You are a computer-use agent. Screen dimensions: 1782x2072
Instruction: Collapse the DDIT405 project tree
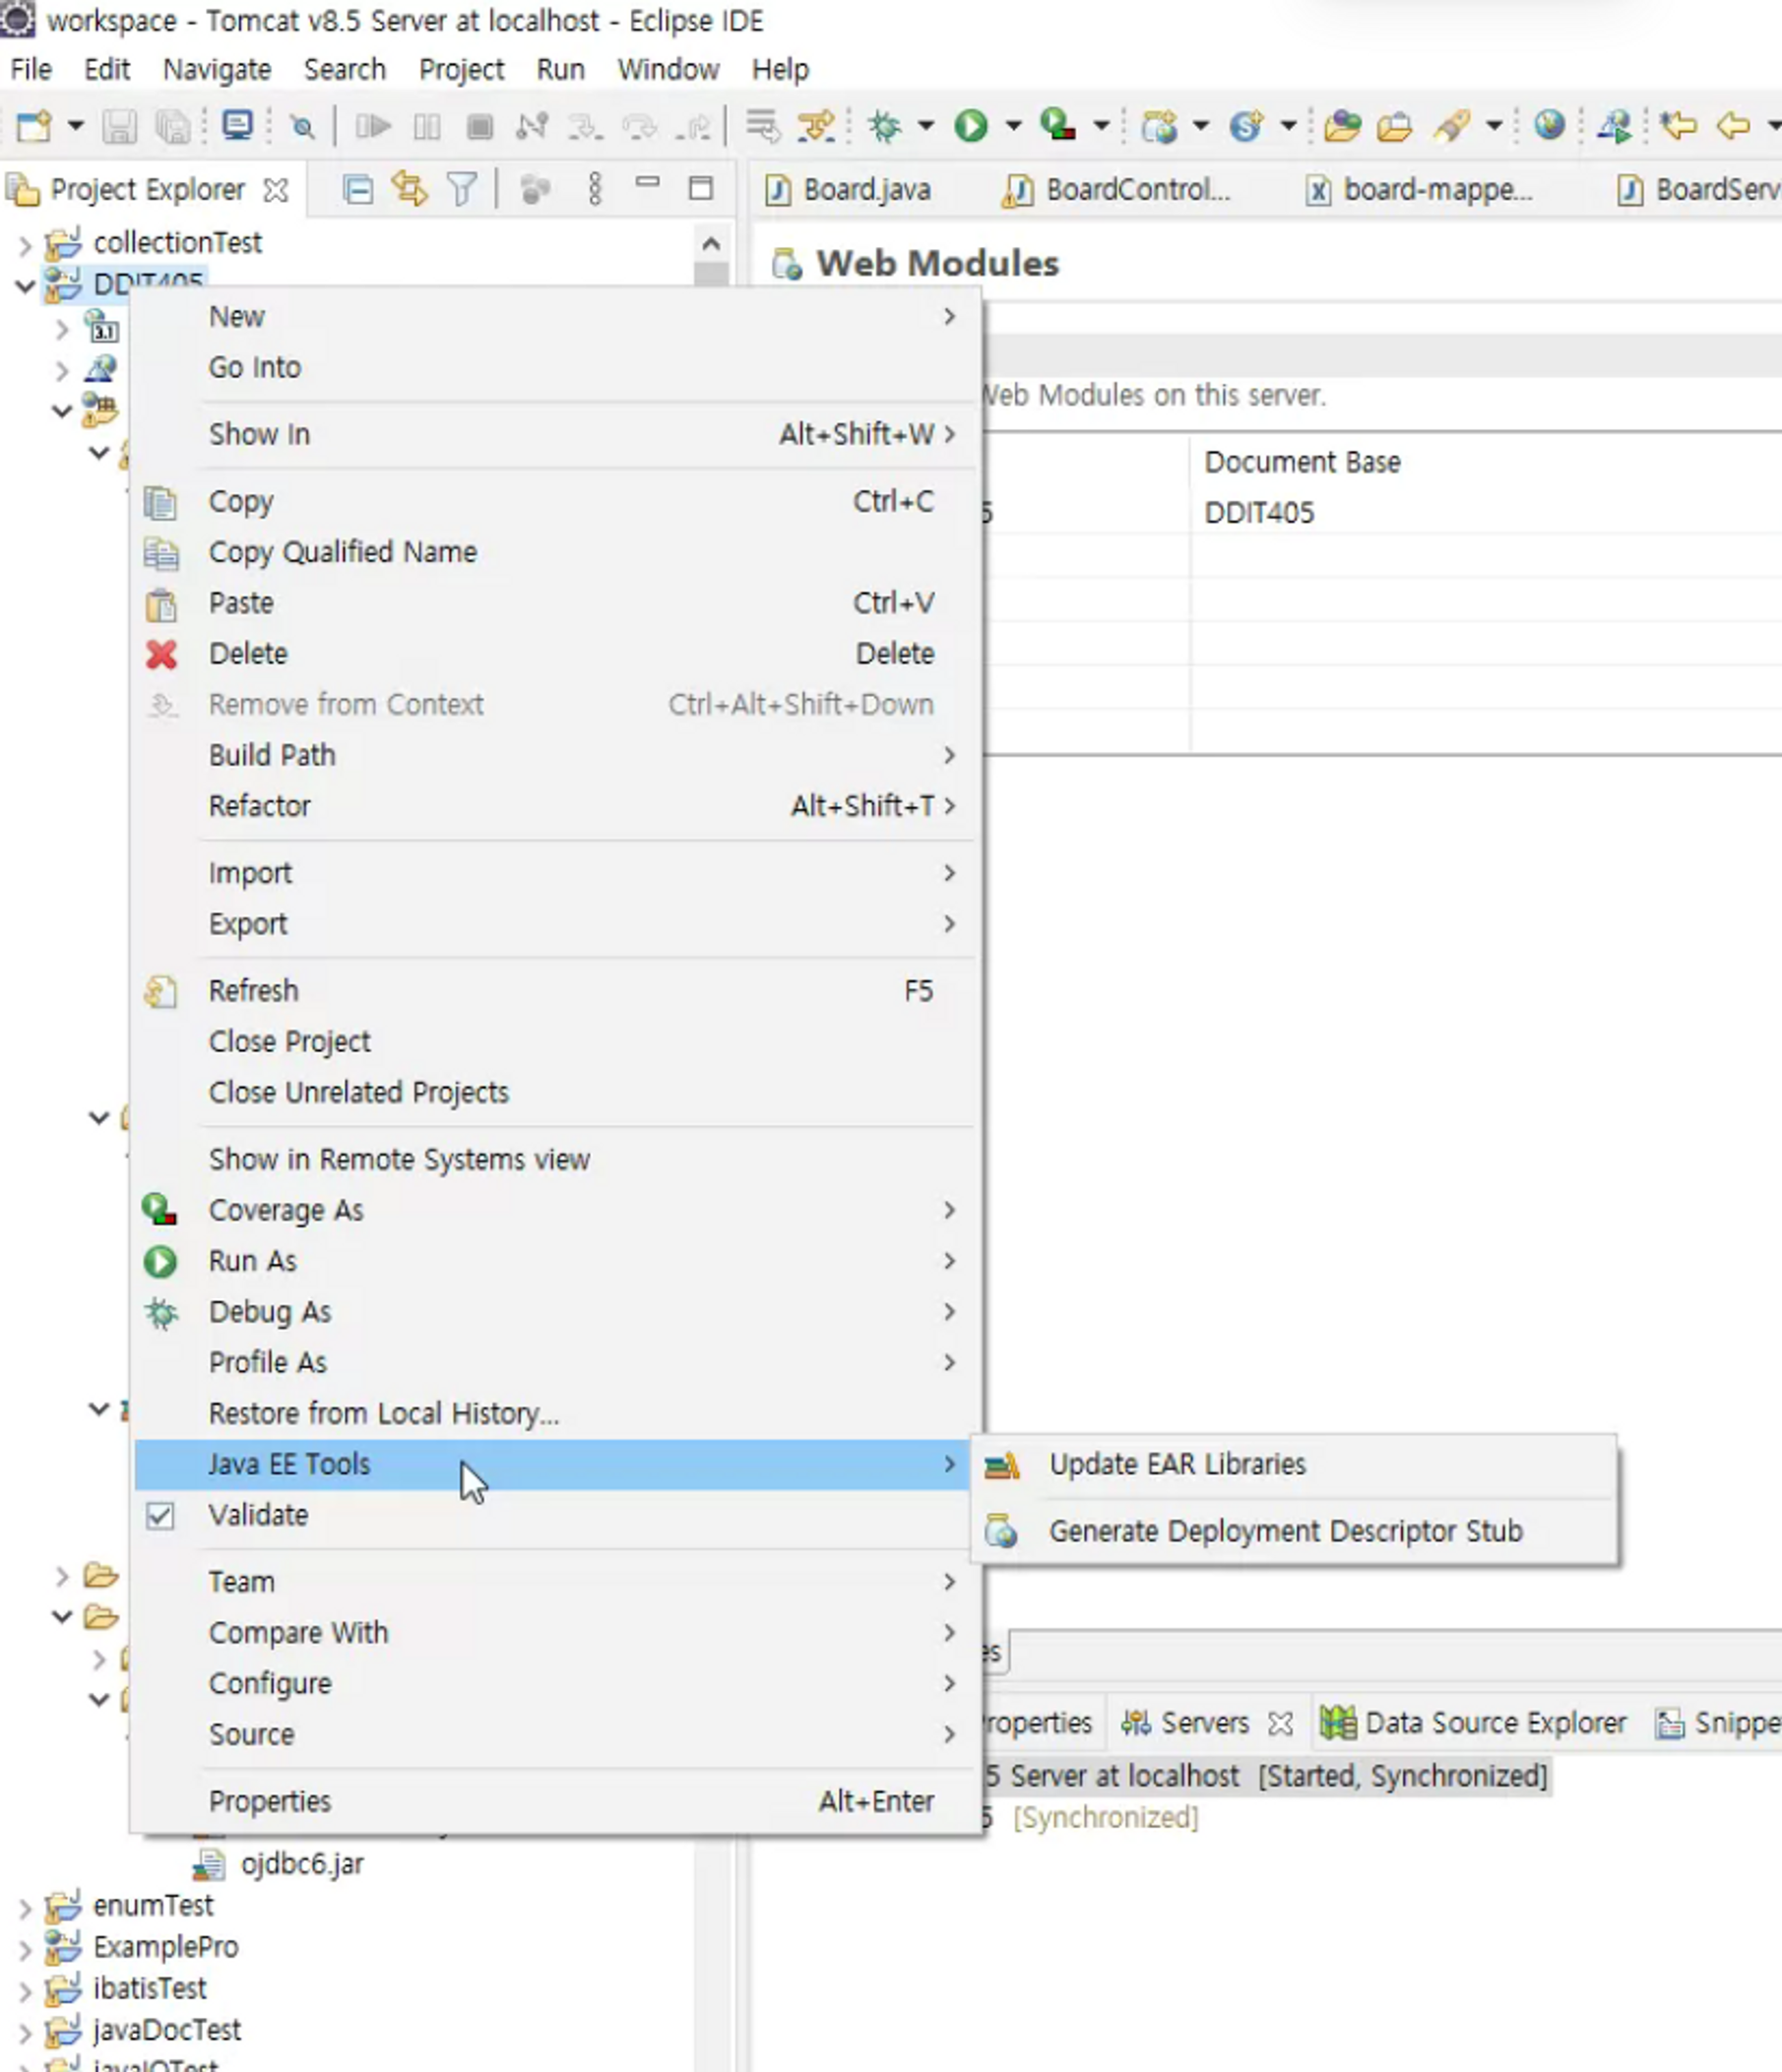(x=24, y=286)
